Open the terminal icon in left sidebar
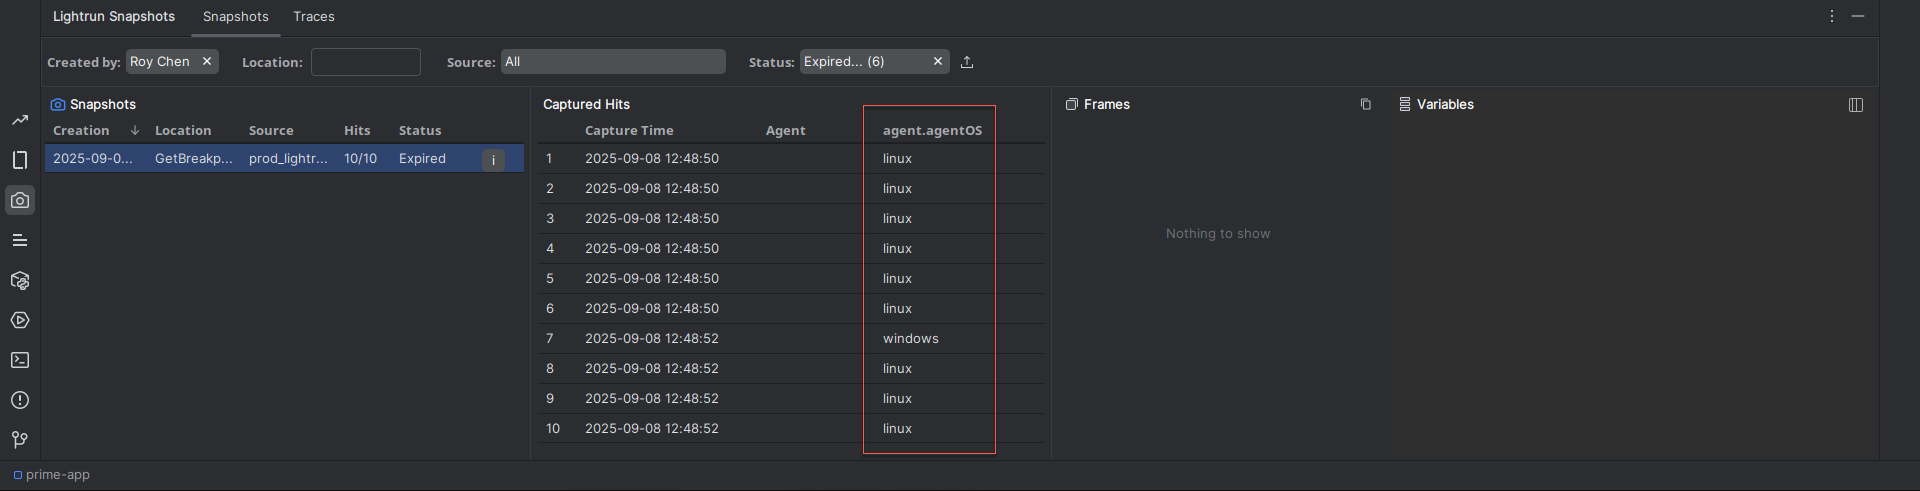Image resolution: width=1920 pixels, height=491 pixels. point(20,360)
